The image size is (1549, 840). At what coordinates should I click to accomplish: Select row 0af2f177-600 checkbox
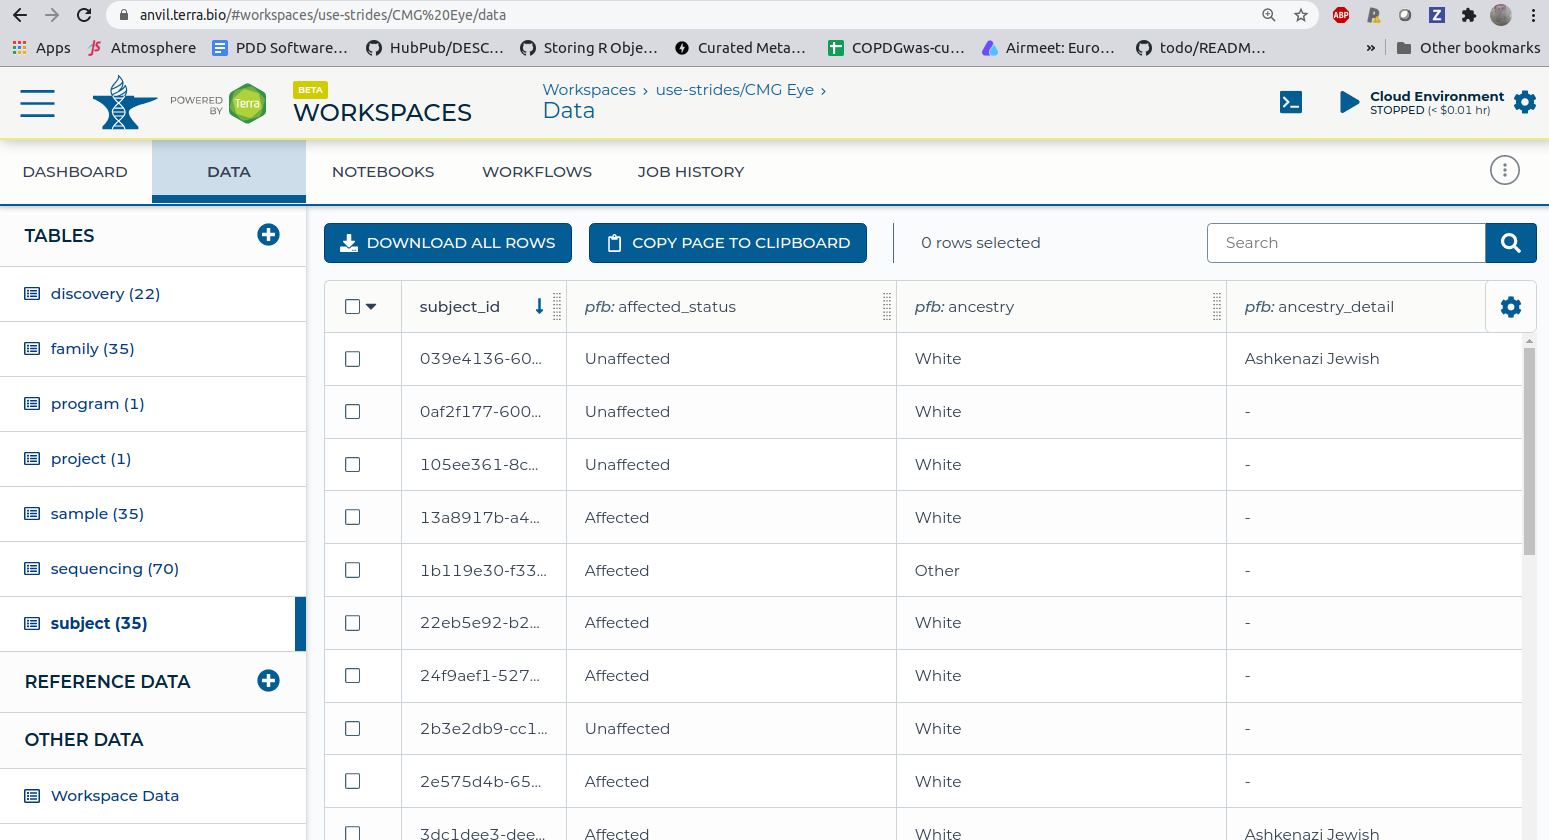[x=352, y=412]
